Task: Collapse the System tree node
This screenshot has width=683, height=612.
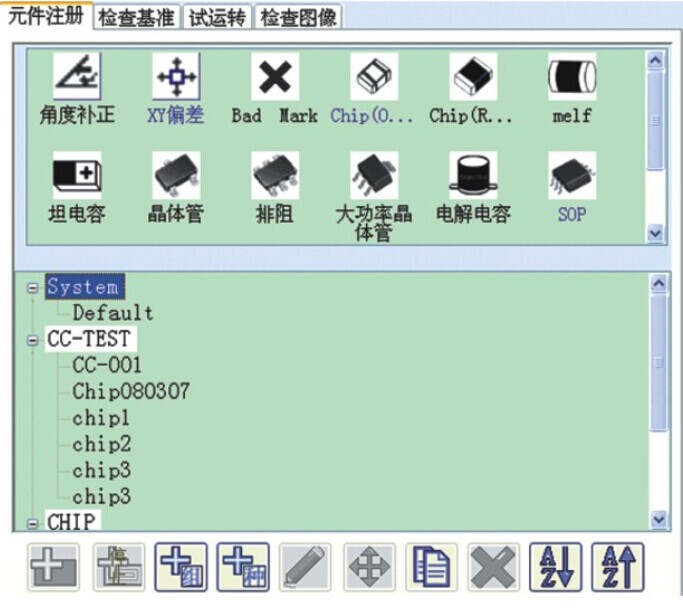Action: coord(34,288)
